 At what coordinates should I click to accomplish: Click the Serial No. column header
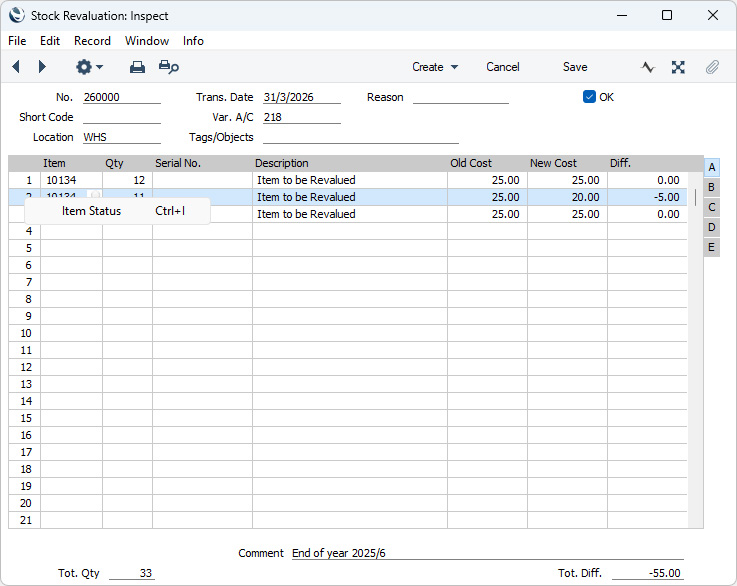click(178, 163)
